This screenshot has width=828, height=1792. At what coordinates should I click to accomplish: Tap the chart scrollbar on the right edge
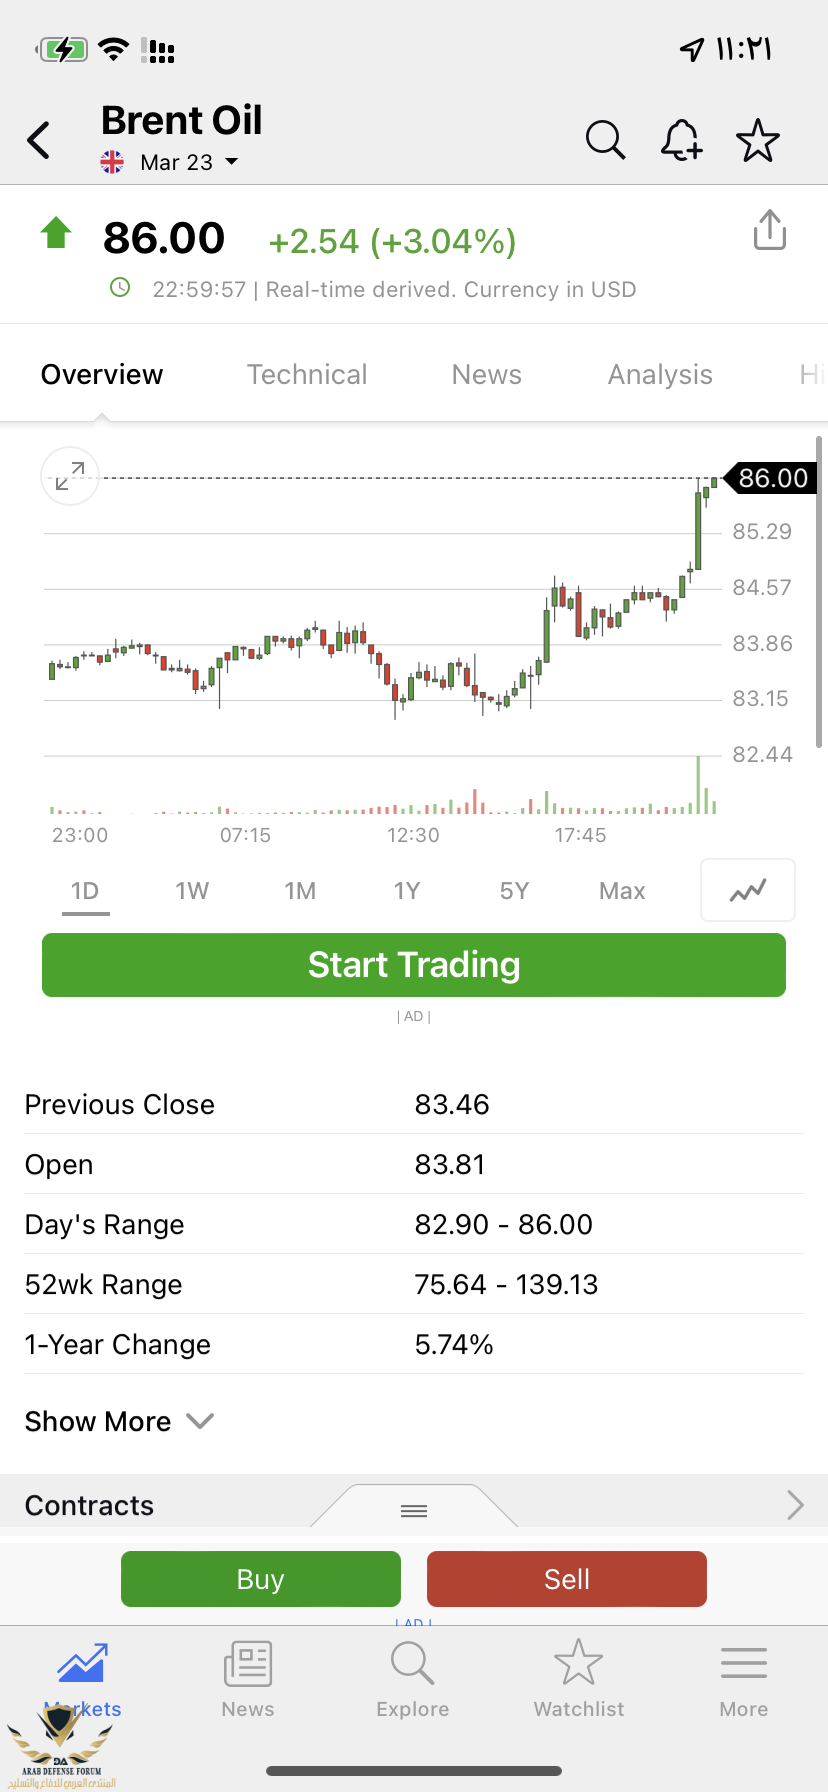click(820, 592)
